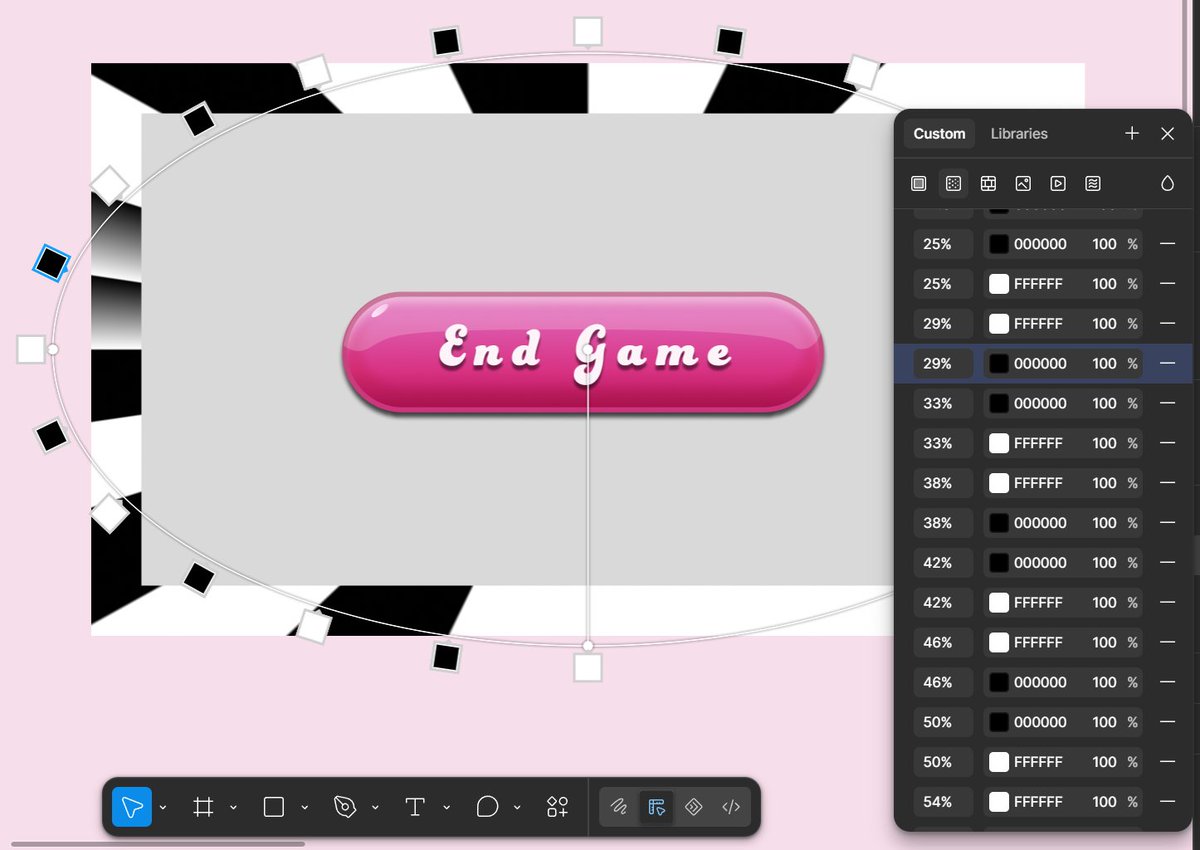Edit position field of 38% 000000 stop
Screen dimensions: 1200x850
tap(943, 523)
